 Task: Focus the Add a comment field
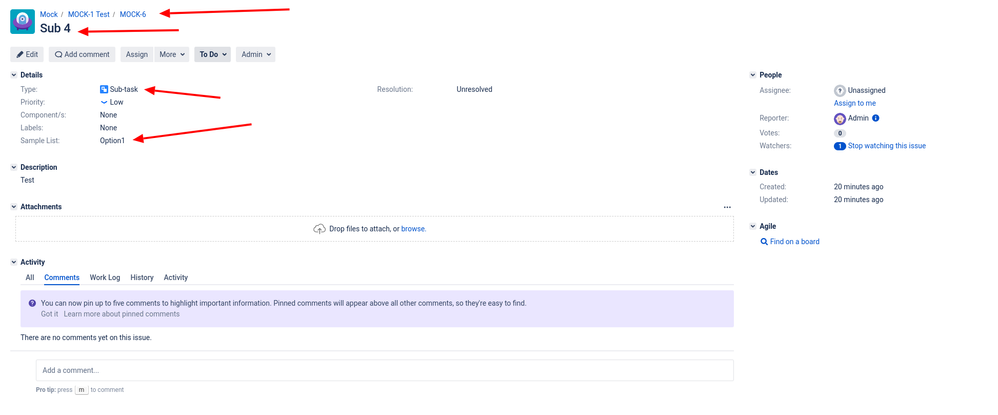pos(384,370)
